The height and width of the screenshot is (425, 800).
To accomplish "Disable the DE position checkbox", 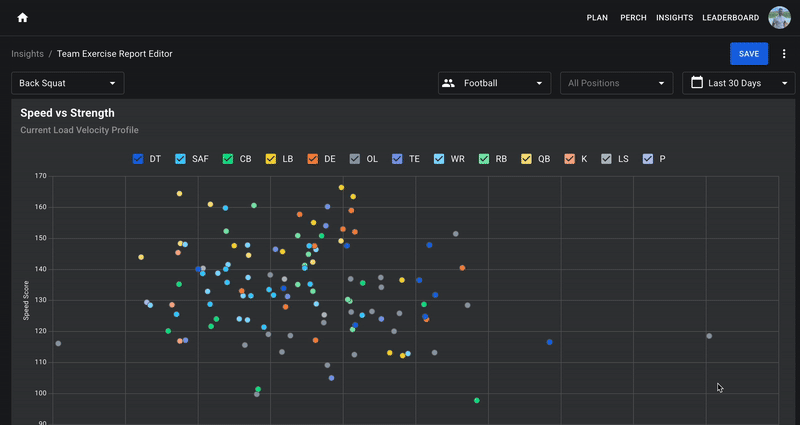I will (x=312, y=159).
